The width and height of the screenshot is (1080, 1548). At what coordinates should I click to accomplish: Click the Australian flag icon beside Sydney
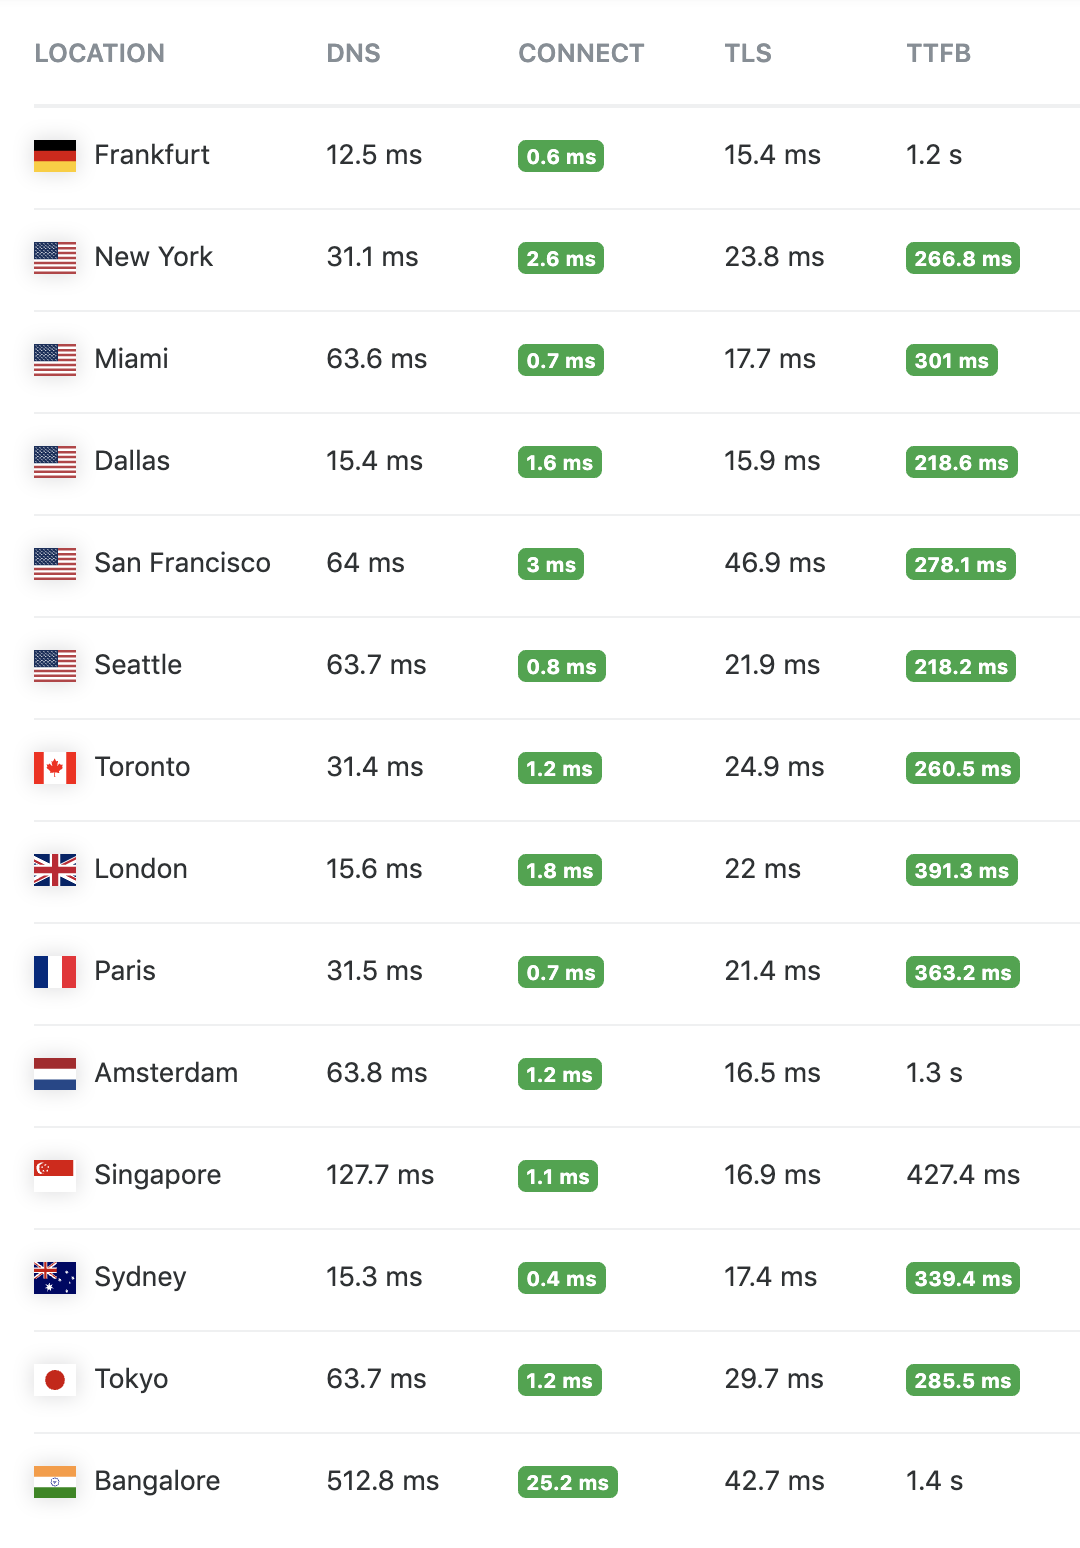pos(55,1277)
